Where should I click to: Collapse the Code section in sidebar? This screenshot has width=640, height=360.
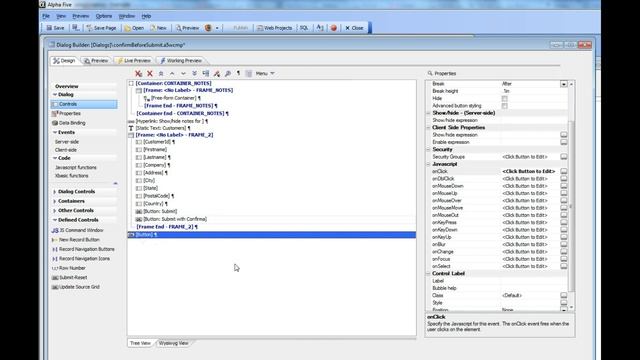(55, 158)
